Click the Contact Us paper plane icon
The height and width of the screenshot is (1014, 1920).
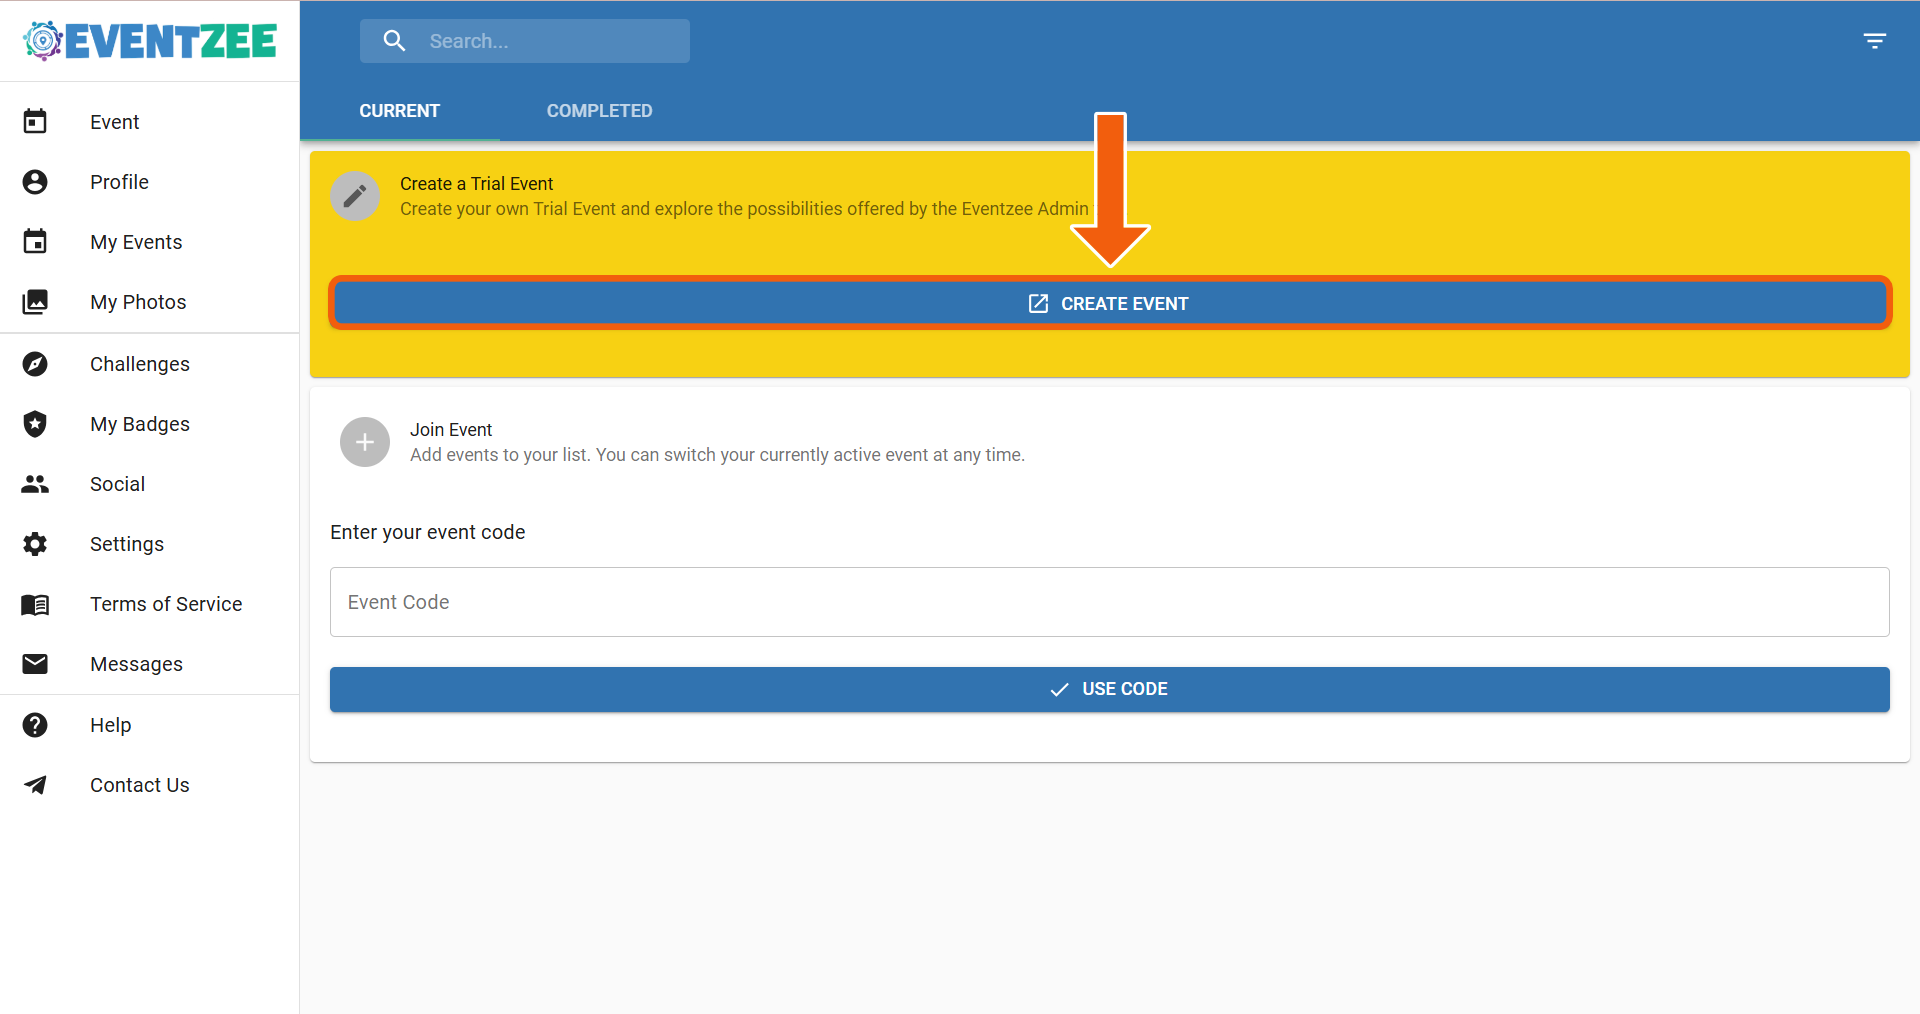[x=35, y=784]
